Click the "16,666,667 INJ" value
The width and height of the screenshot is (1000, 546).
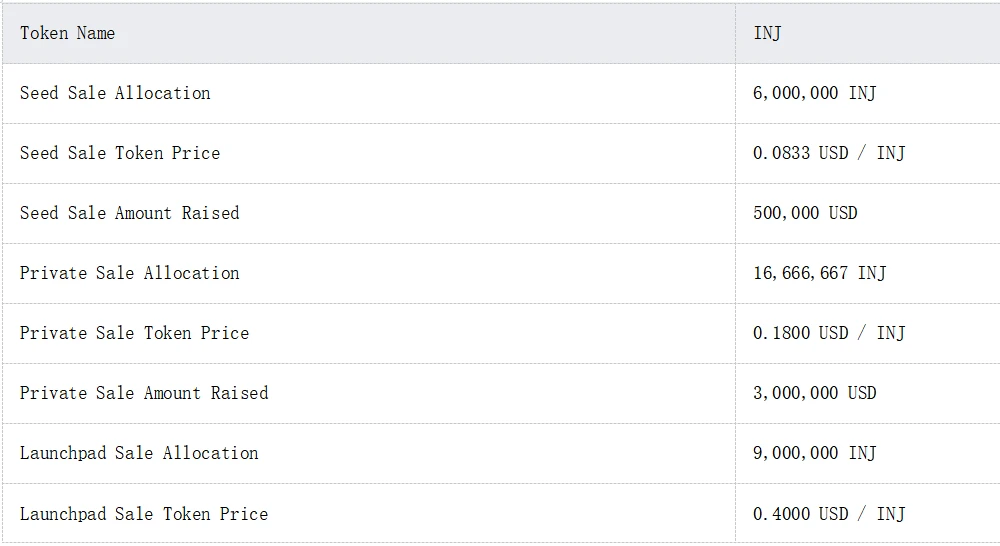(819, 273)
